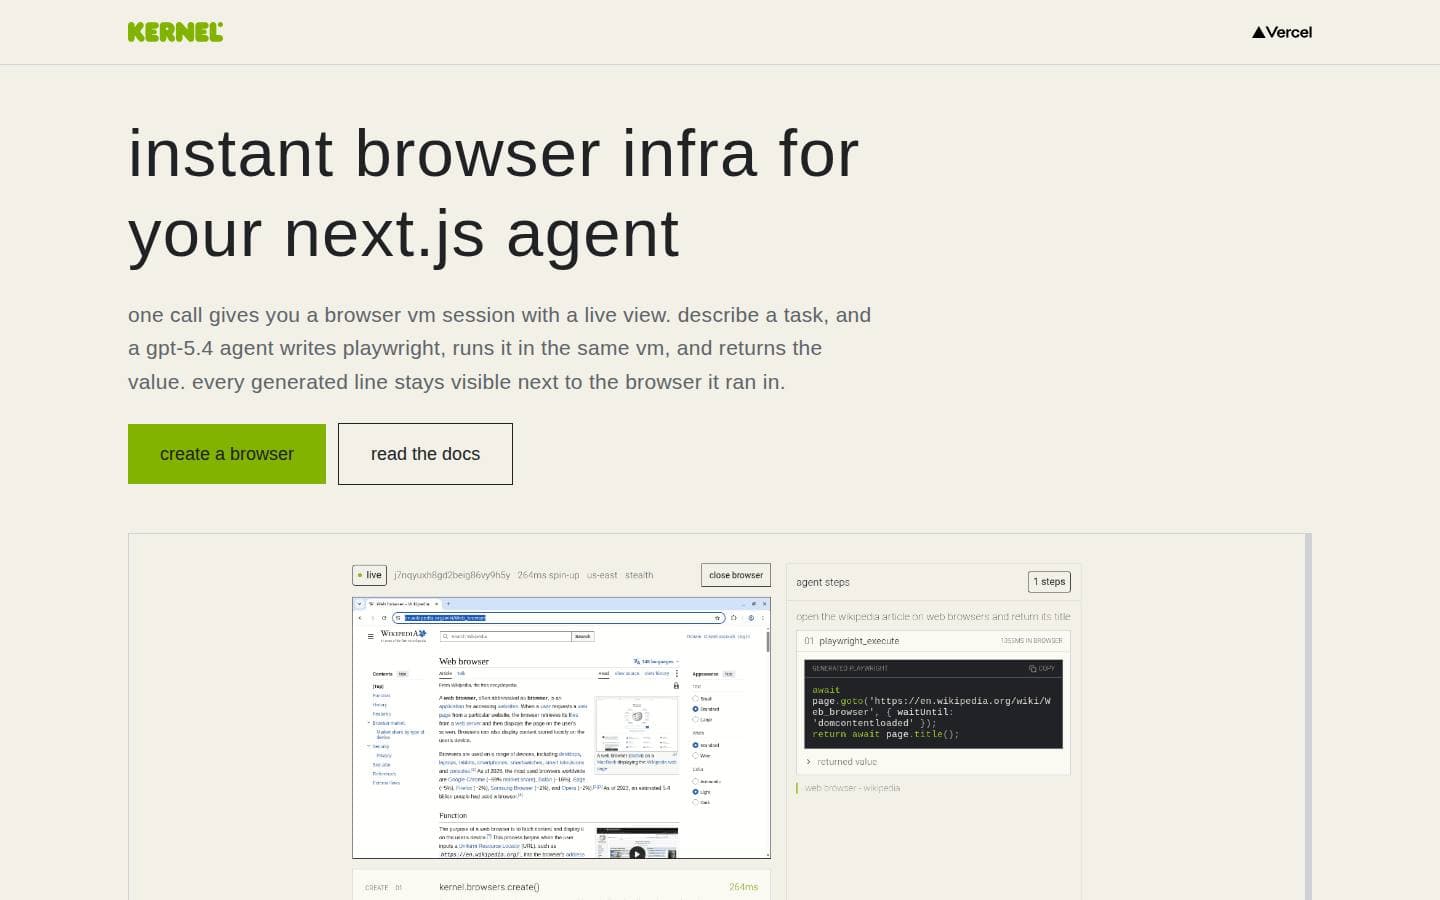
Task: Click the reload icon in embedded browser
Action: coord(384,618)
